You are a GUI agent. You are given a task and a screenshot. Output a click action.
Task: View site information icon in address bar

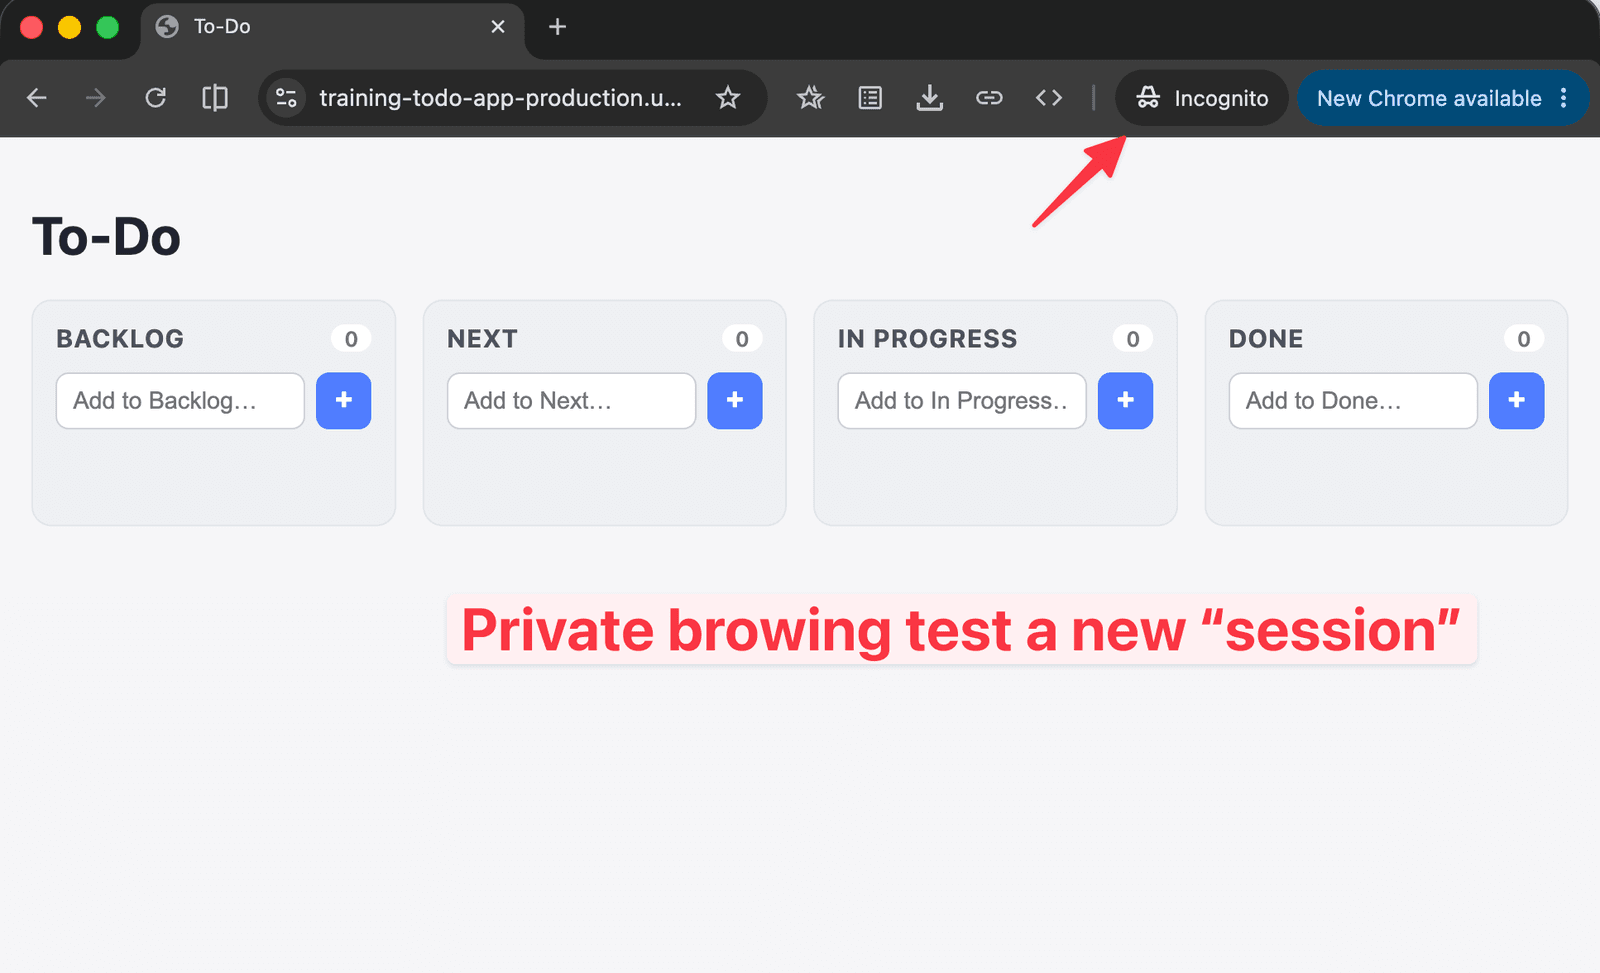click(x=286, y=98)
